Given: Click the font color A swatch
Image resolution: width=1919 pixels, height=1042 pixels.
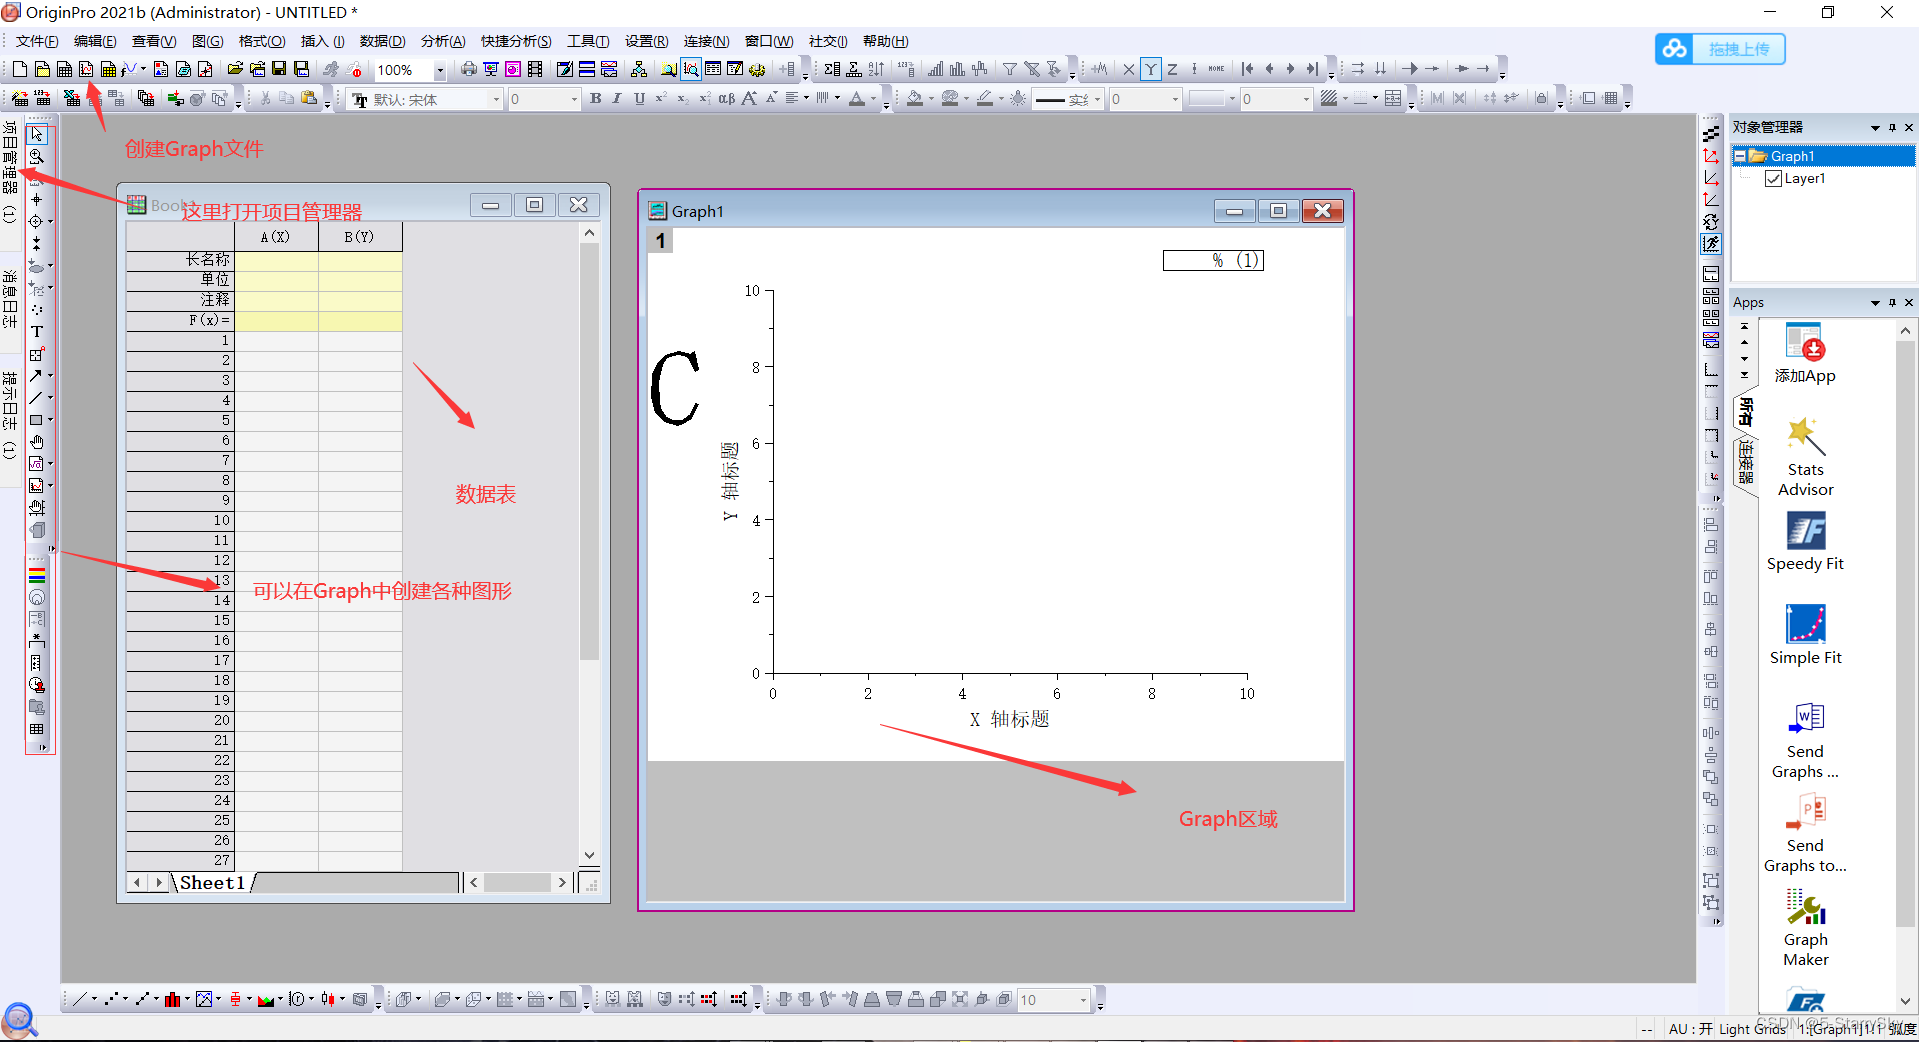Looking at the screenshot, I should 857,98.
